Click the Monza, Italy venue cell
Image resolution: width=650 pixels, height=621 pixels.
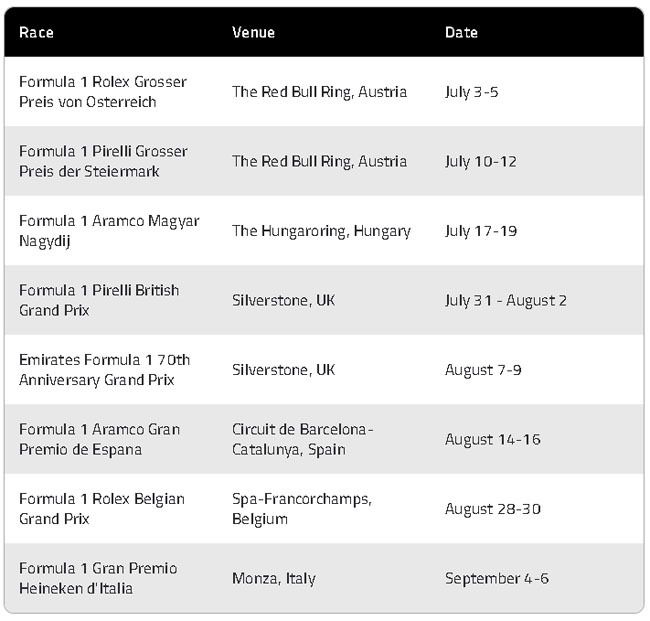[x=274, y=578]
